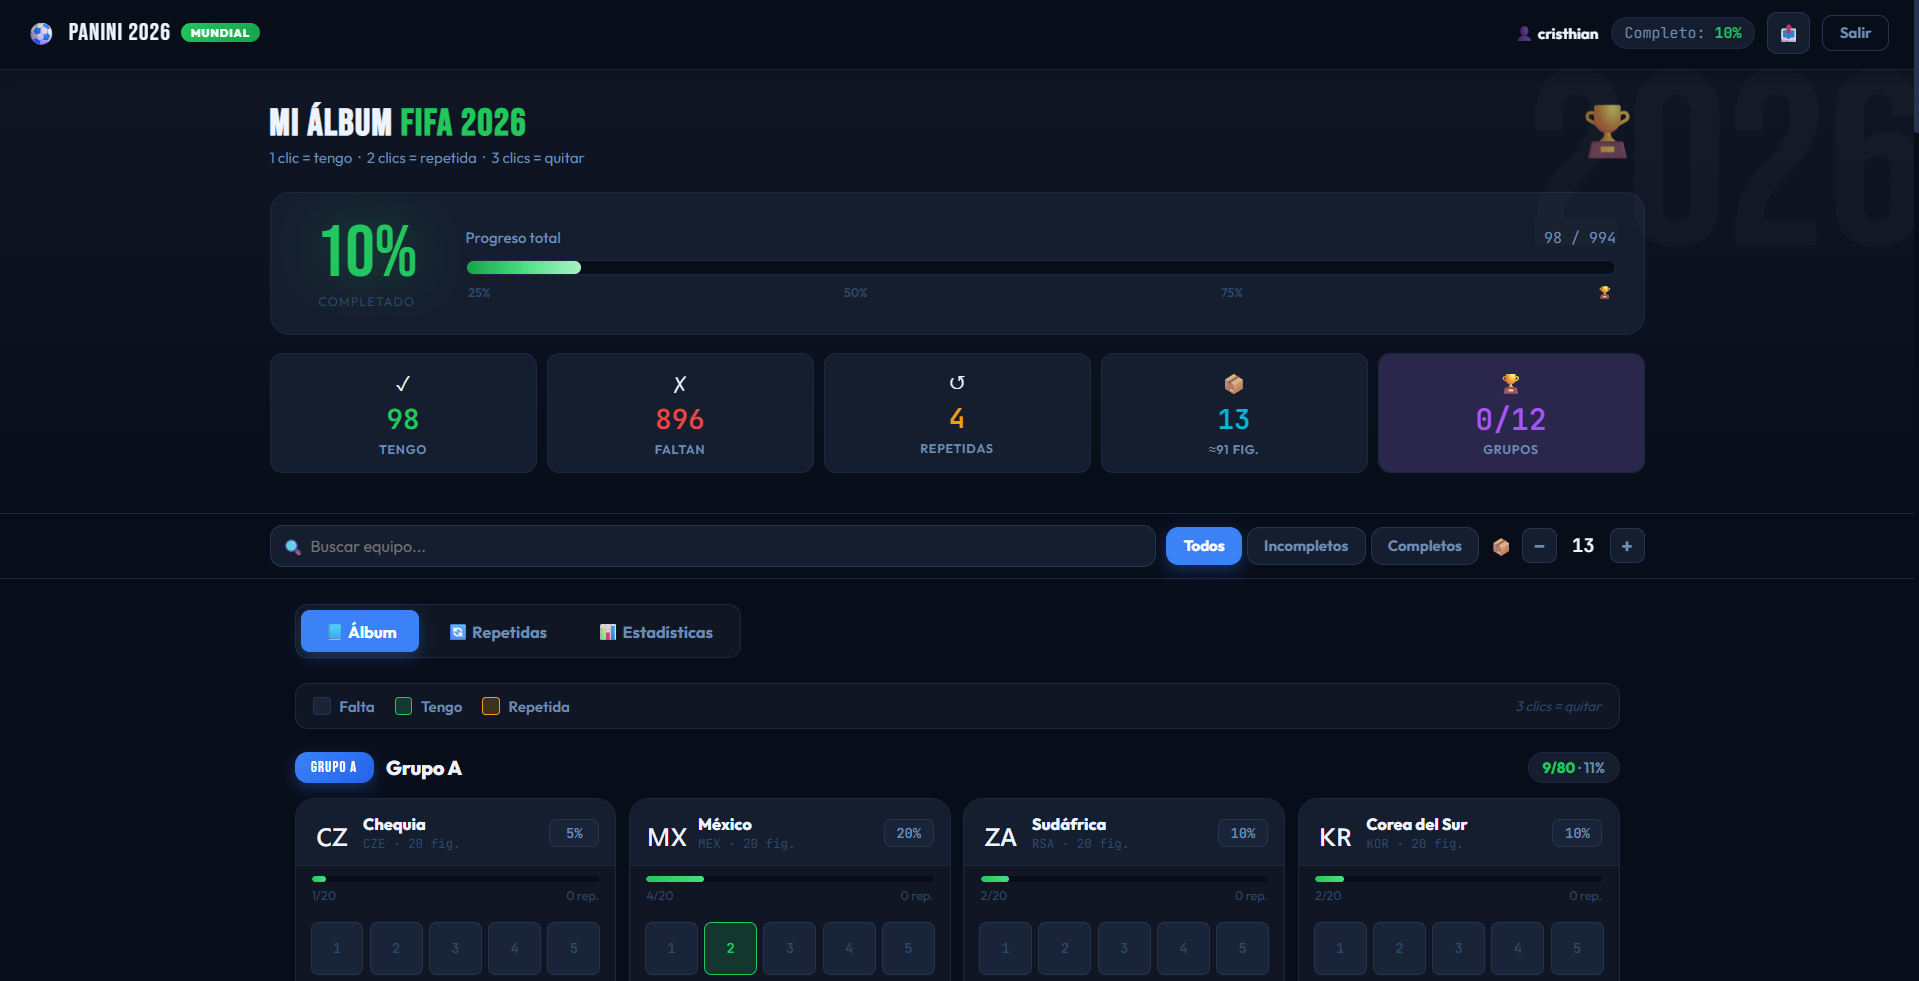Image resolution: width=1919 pixels, height=981 pixels.
Task: Toggle the owned México sticker 2
Action: pyautogui.click(x=730, y=948)
